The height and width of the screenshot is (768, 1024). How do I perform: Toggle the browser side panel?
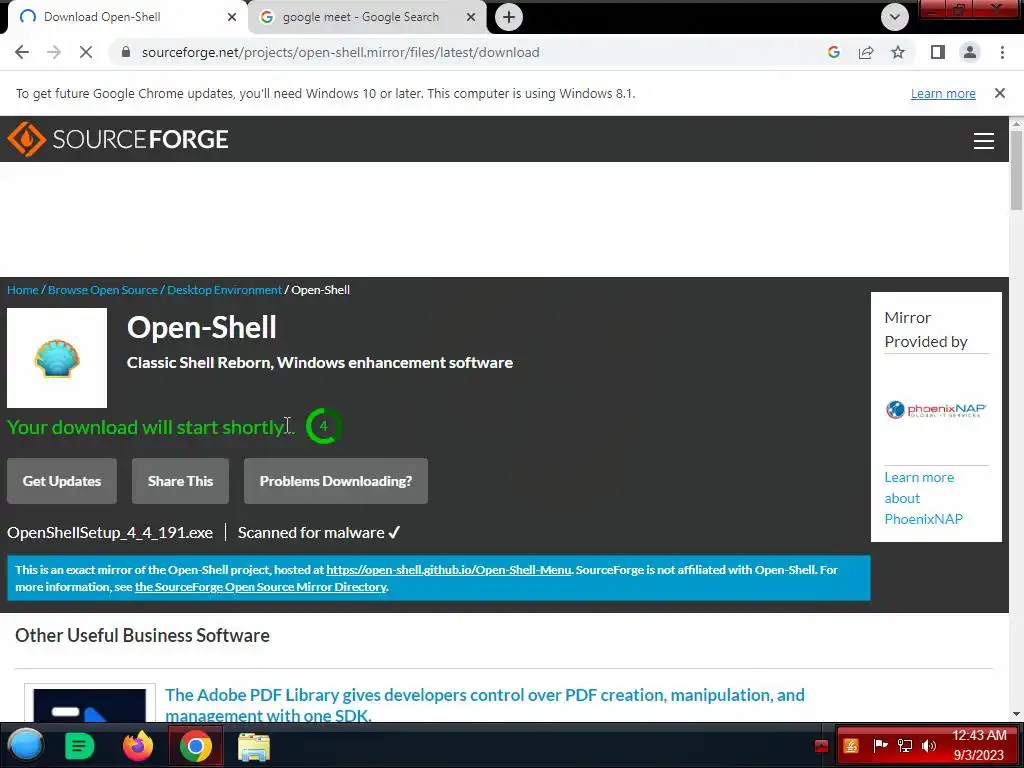click(x=938, y=52)
